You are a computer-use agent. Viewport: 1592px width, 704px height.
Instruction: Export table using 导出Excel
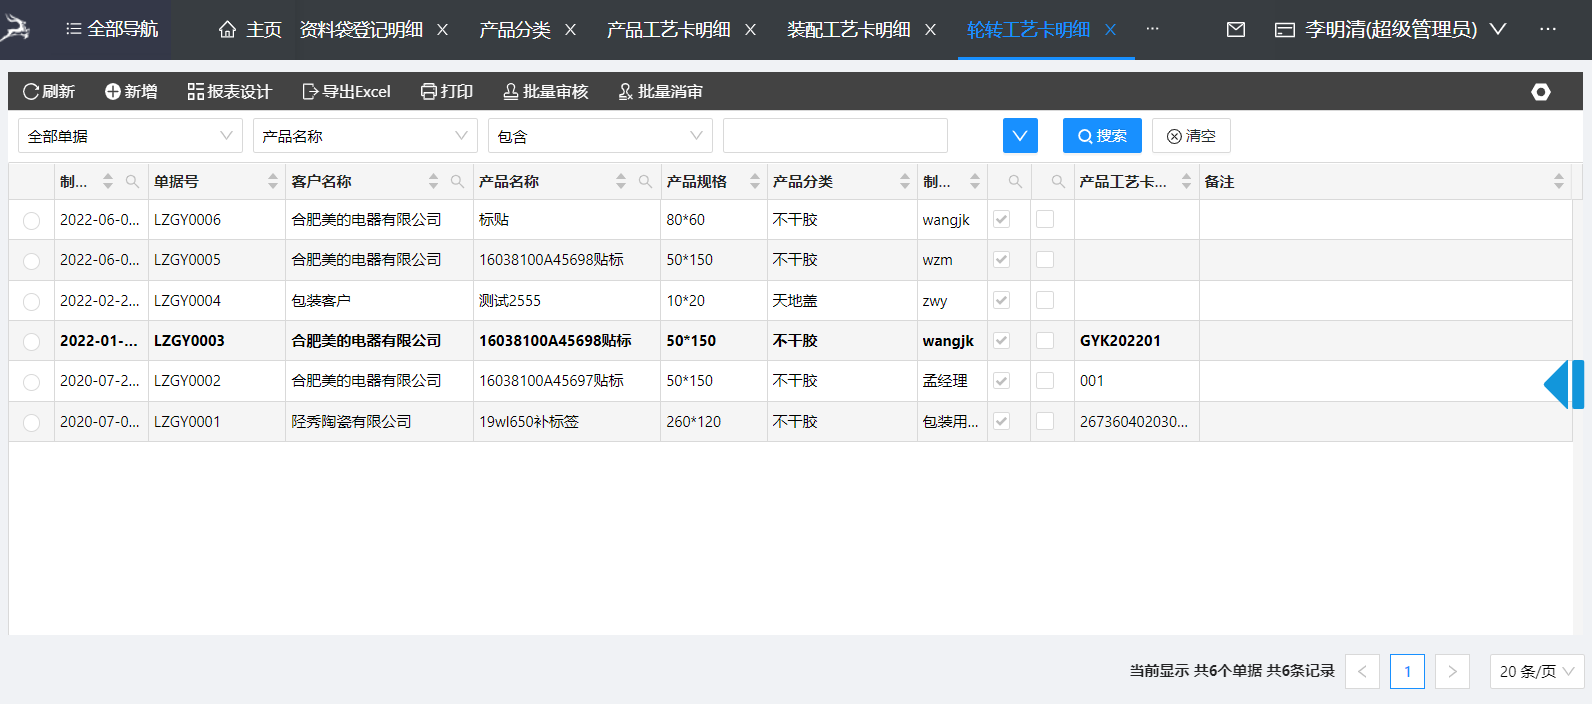(x=346, y=92)
